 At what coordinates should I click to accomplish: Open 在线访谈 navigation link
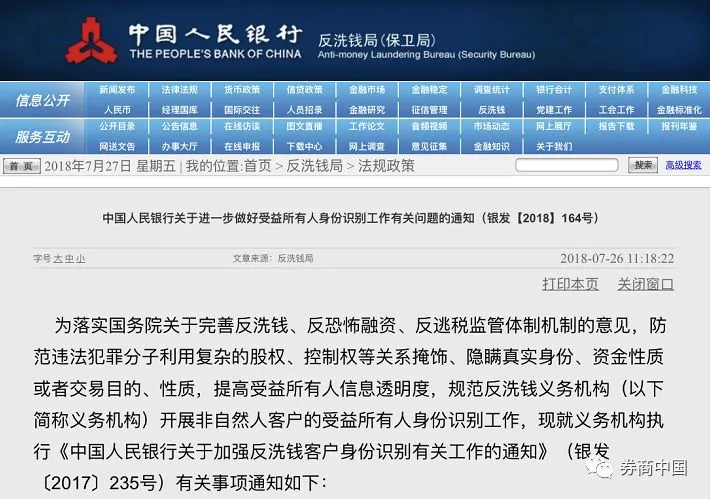point(242,126)
